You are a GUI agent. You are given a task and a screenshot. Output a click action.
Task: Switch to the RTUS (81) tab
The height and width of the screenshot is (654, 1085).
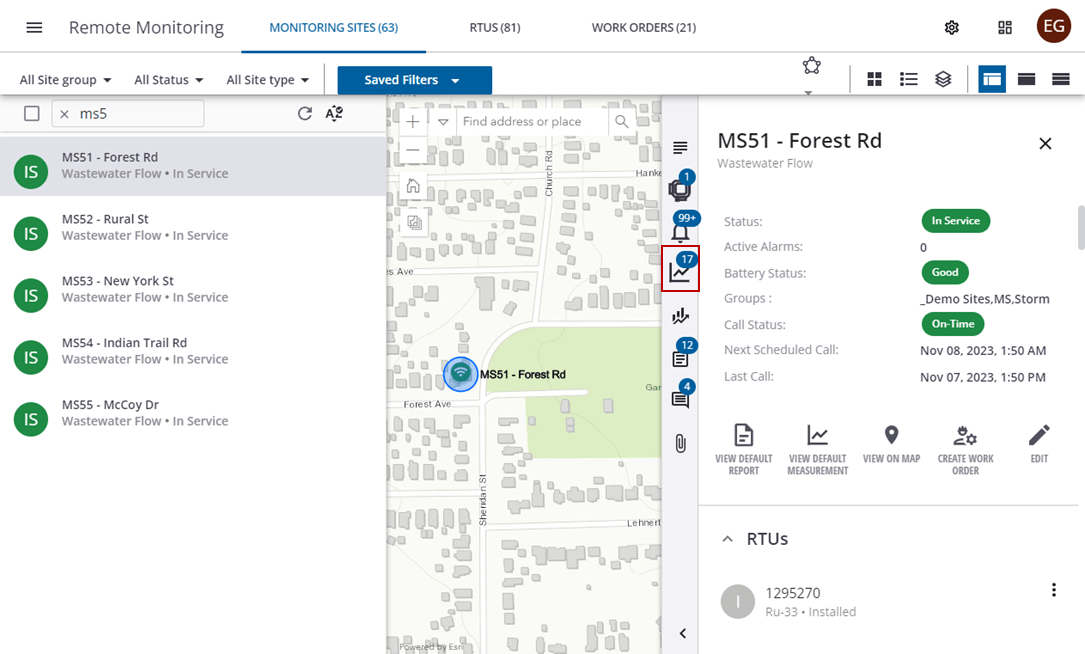[x=494, y=27]
